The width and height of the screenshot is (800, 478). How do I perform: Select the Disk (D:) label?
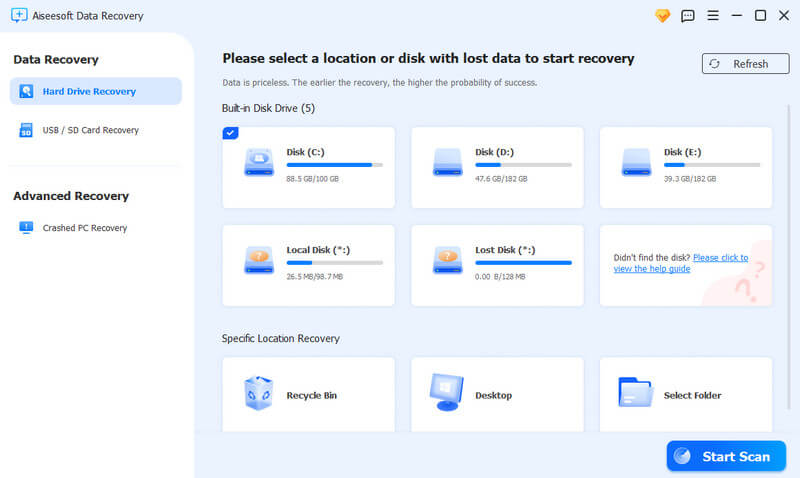tap(494, 152)
